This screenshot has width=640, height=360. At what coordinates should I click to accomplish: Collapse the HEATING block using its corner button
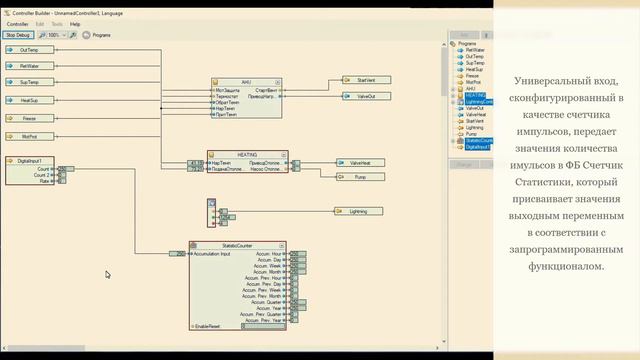click(x=284, y=155)
